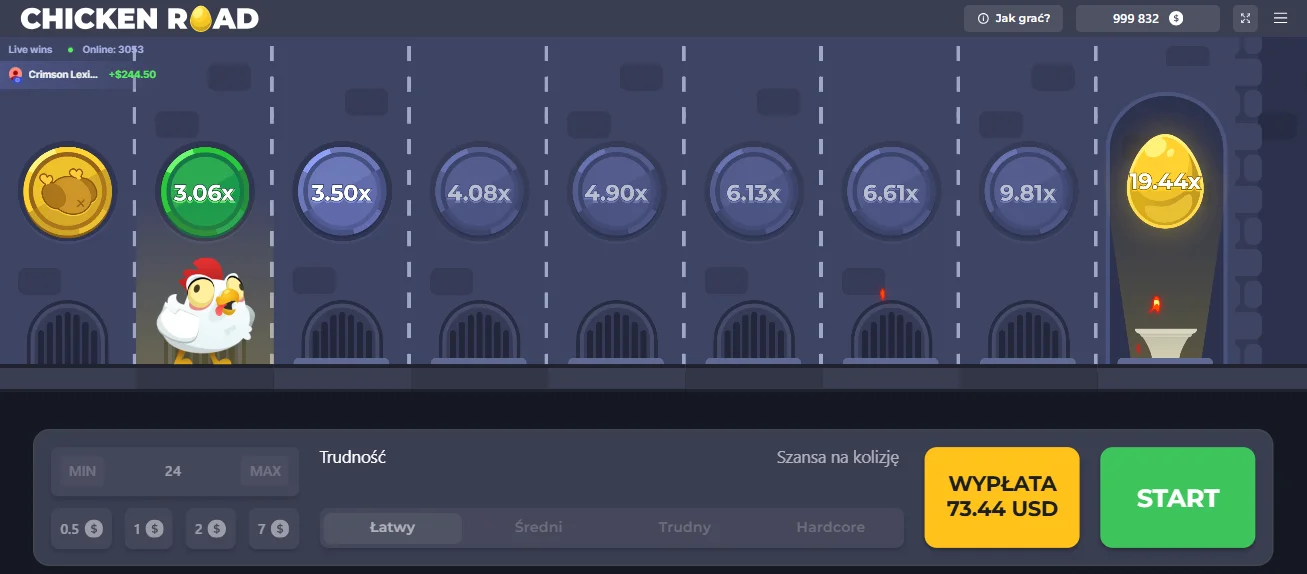Cash out with WYPŁATA 73.44 USD
Image resolution: width=1307 pixels, height=574 pixels.
(x=1002, y=497)
